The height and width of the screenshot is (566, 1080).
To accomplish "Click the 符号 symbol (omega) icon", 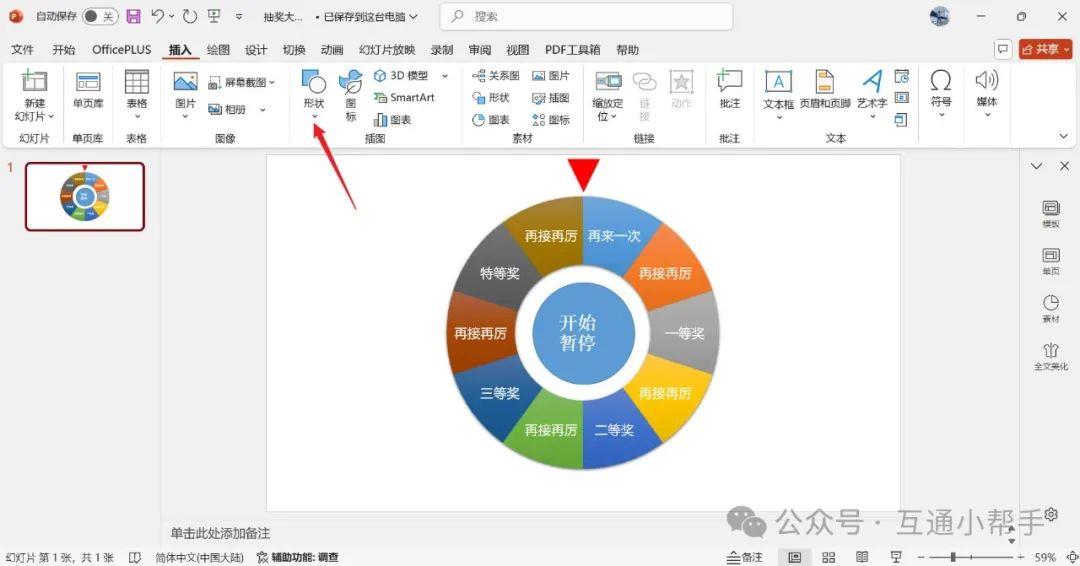I will tap(941, 81).
